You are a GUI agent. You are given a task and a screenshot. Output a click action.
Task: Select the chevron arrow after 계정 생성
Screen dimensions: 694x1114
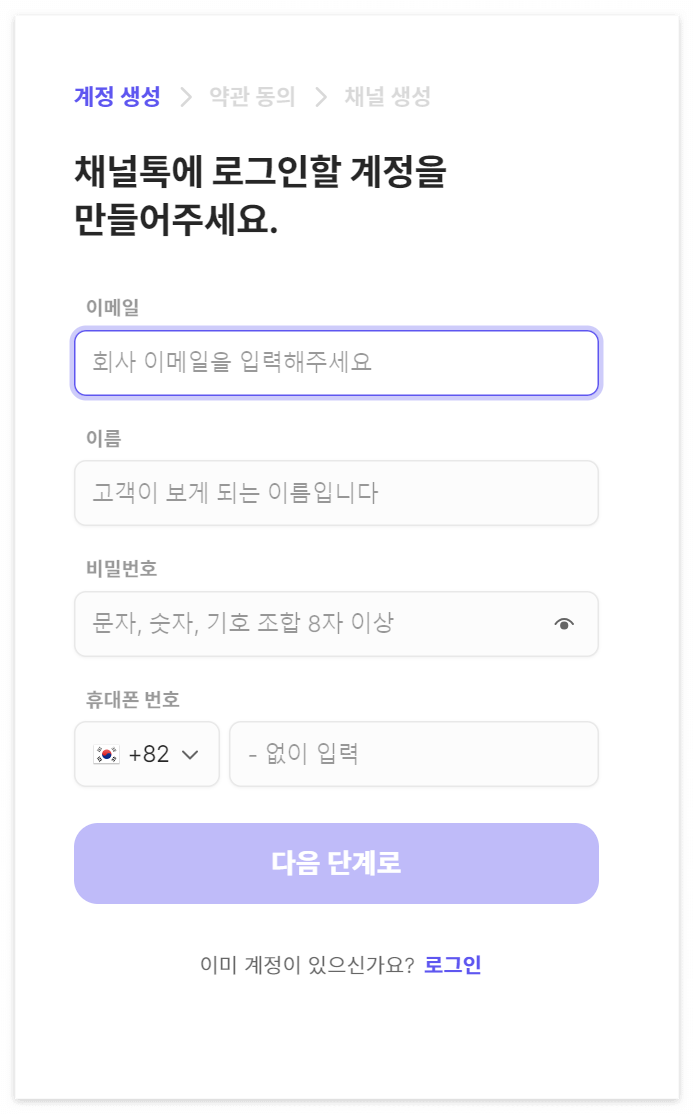(186, 97)
